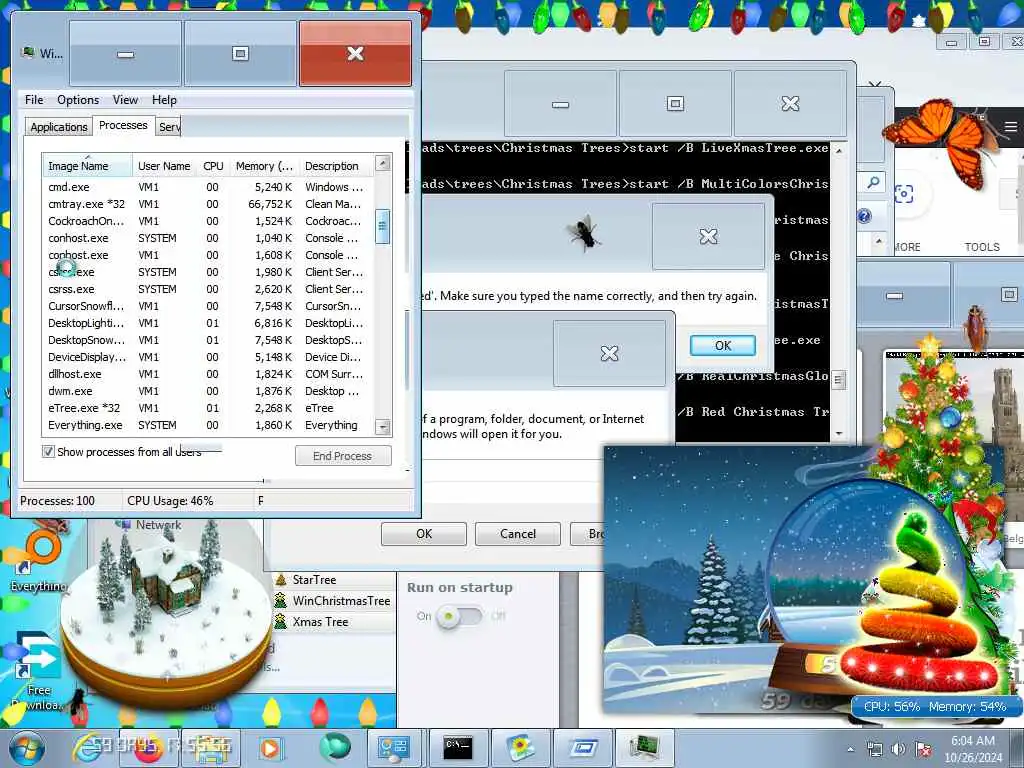Switch to the Command Prompt taskbar button
Viewport: 1024px width, 768px height.
pyautogui.click(x=457, y=748)
